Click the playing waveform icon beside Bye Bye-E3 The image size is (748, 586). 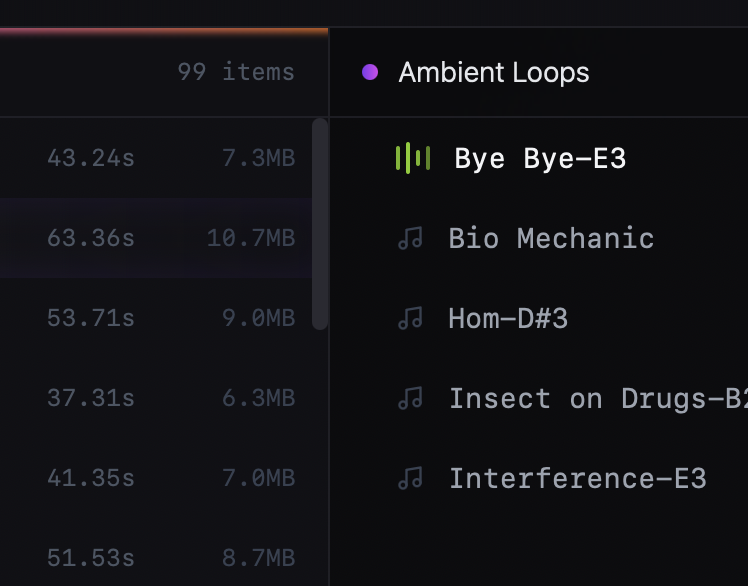pos(413,158)
